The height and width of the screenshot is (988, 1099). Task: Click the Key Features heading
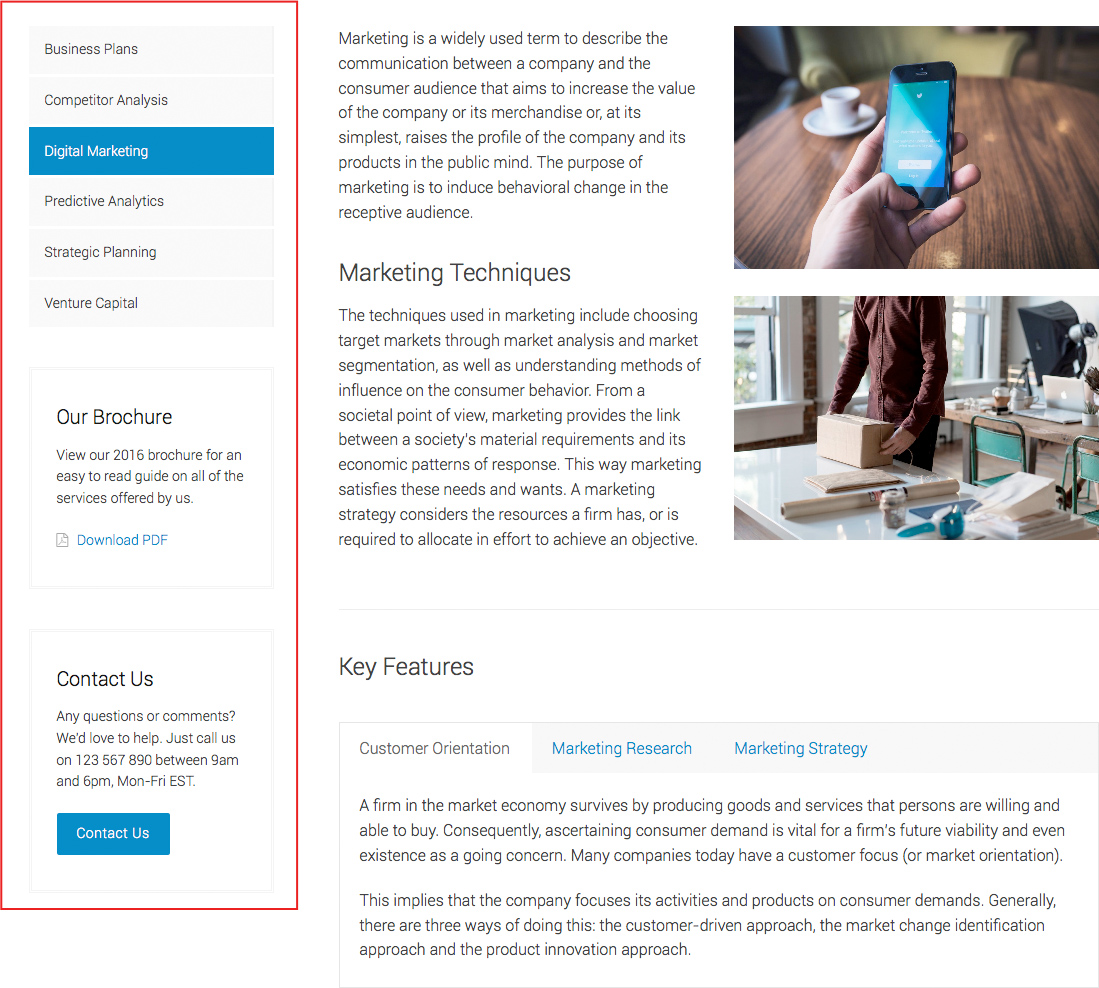click(x=407, y=666)
